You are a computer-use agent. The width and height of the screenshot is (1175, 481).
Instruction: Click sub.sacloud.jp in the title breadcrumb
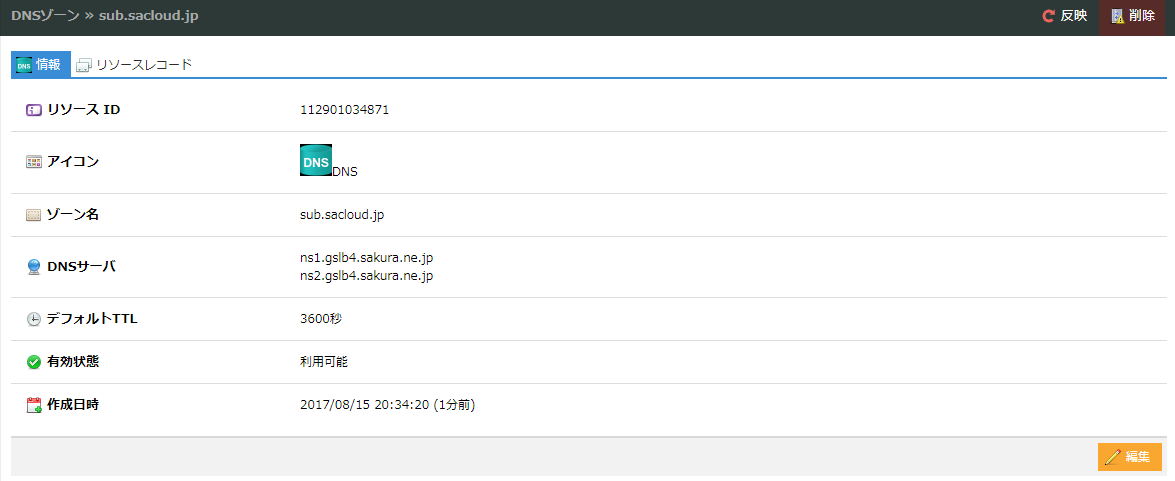(148, 15)
